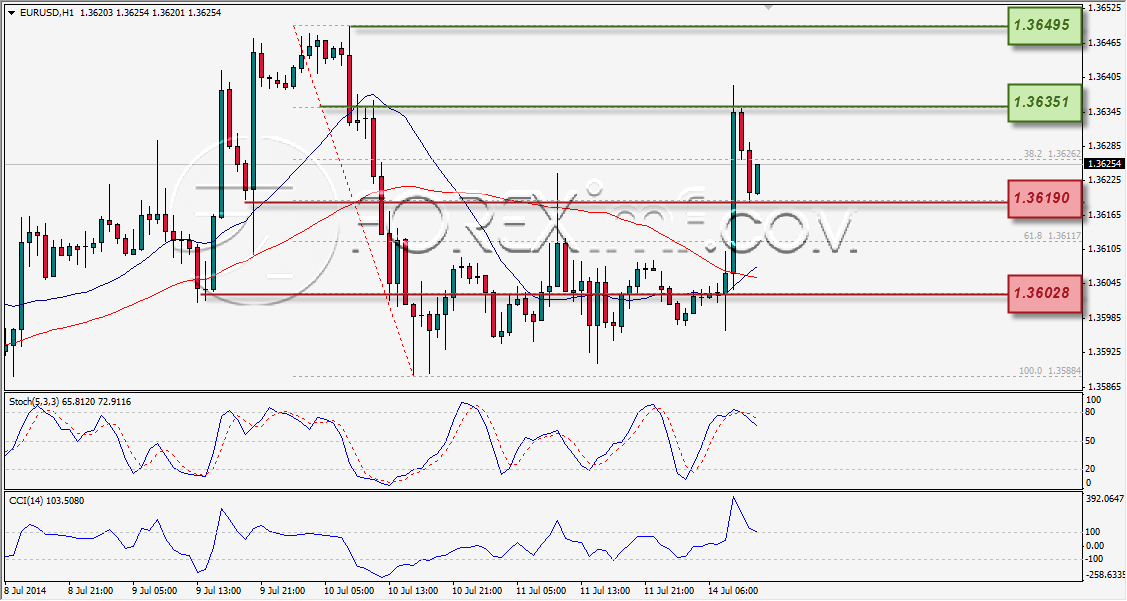Select the CCI(14) 103.5080 indicator label
Image resolution: width=1127 pixels, height=601 pixels.
tap(47, 500)
